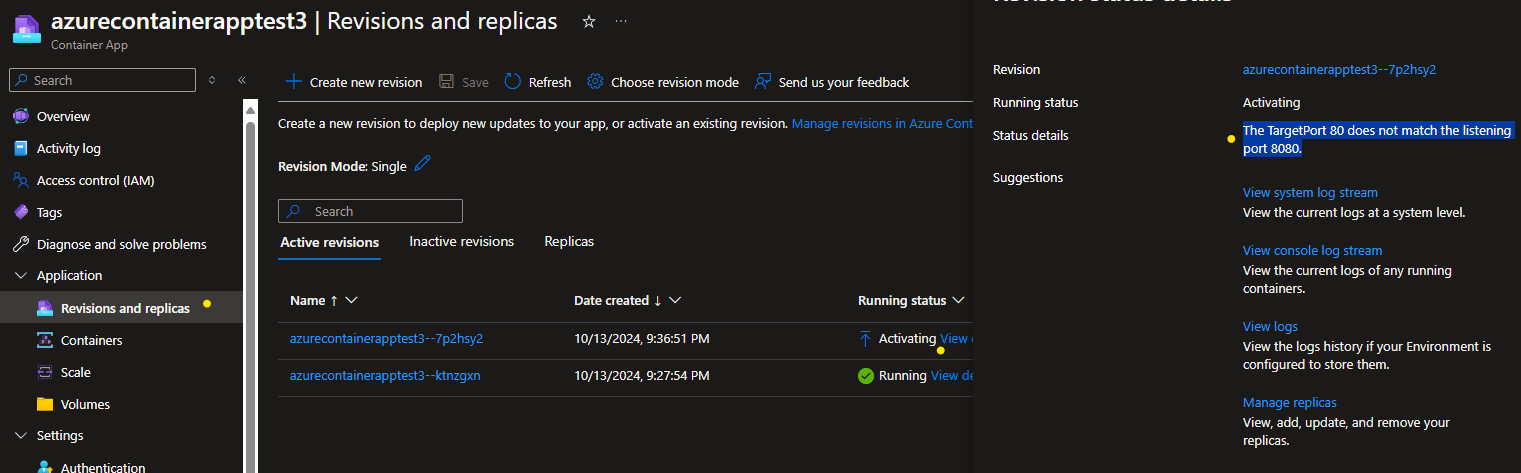1521x473 pixels.
Task: Open Manage revisions in Azure Container link
Action: click(x=882, y=123)
